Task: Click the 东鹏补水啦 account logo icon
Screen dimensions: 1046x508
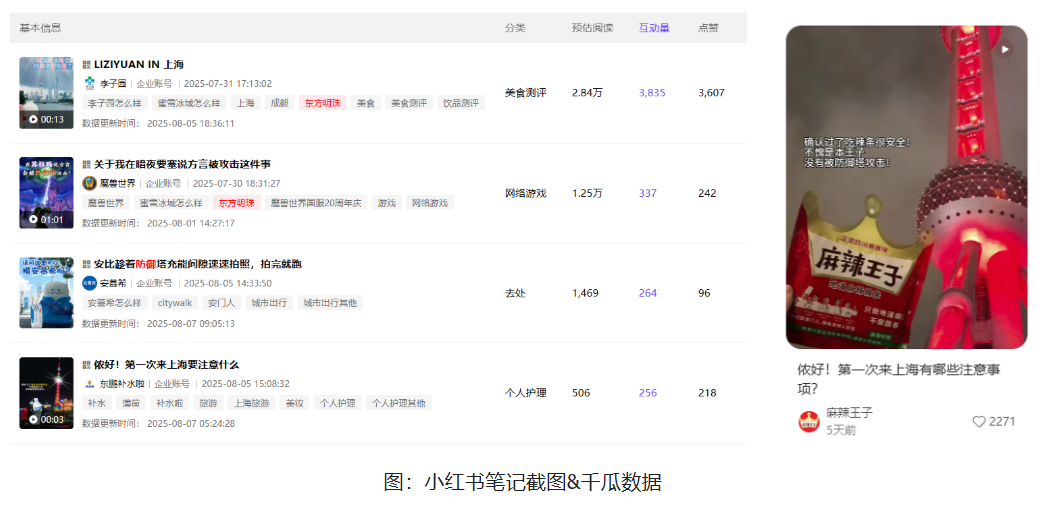Action: (x=89, y=384)
